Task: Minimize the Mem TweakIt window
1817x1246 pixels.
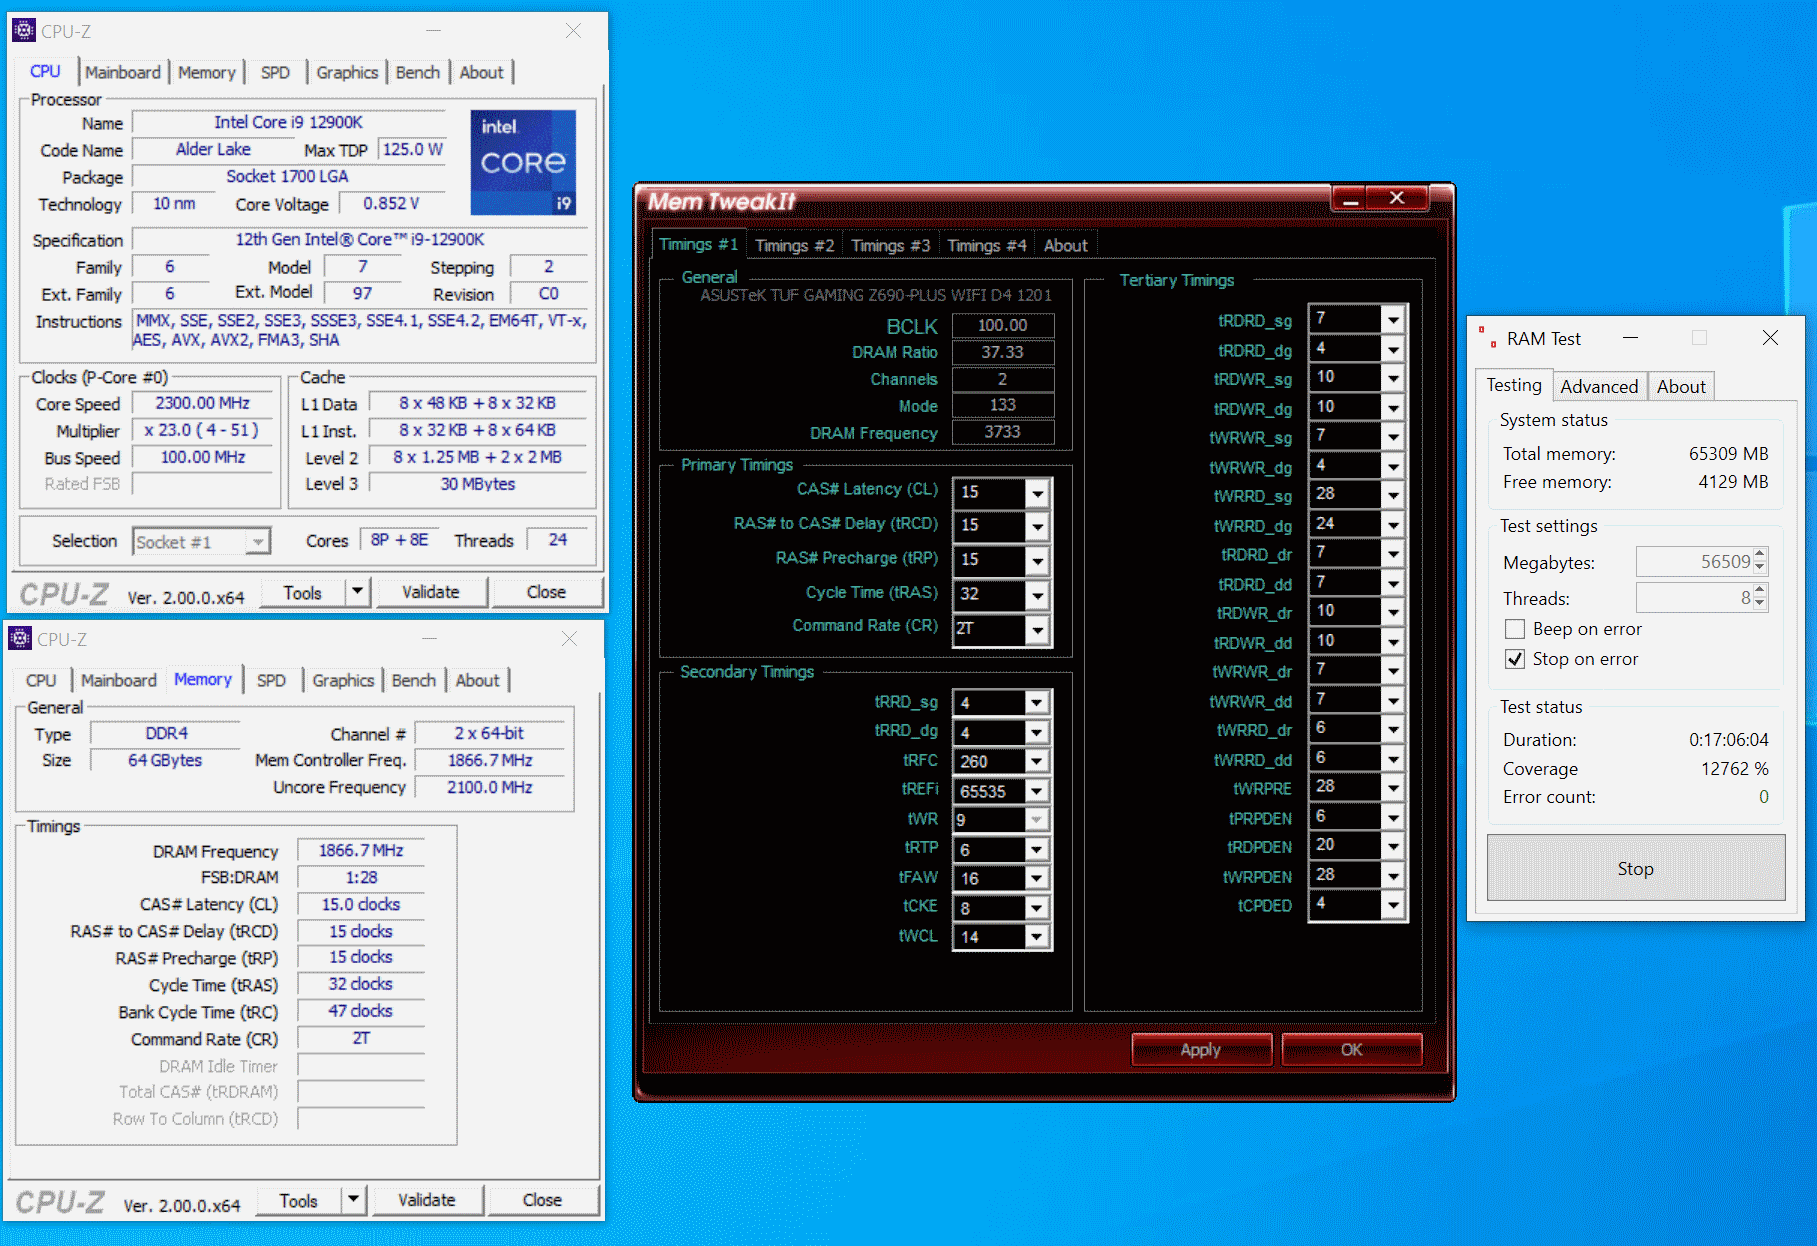Action: (1350, 199)
